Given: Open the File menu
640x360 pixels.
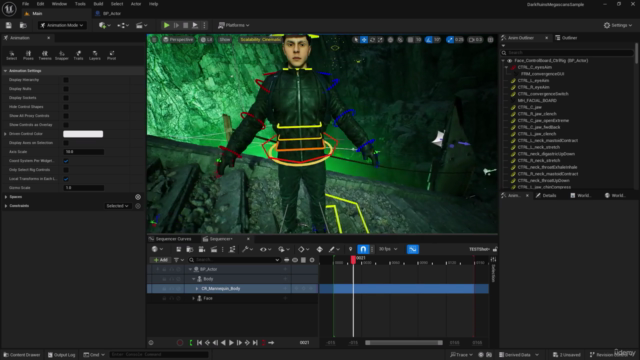Looking at the screenshot, I should click(25, 4).
